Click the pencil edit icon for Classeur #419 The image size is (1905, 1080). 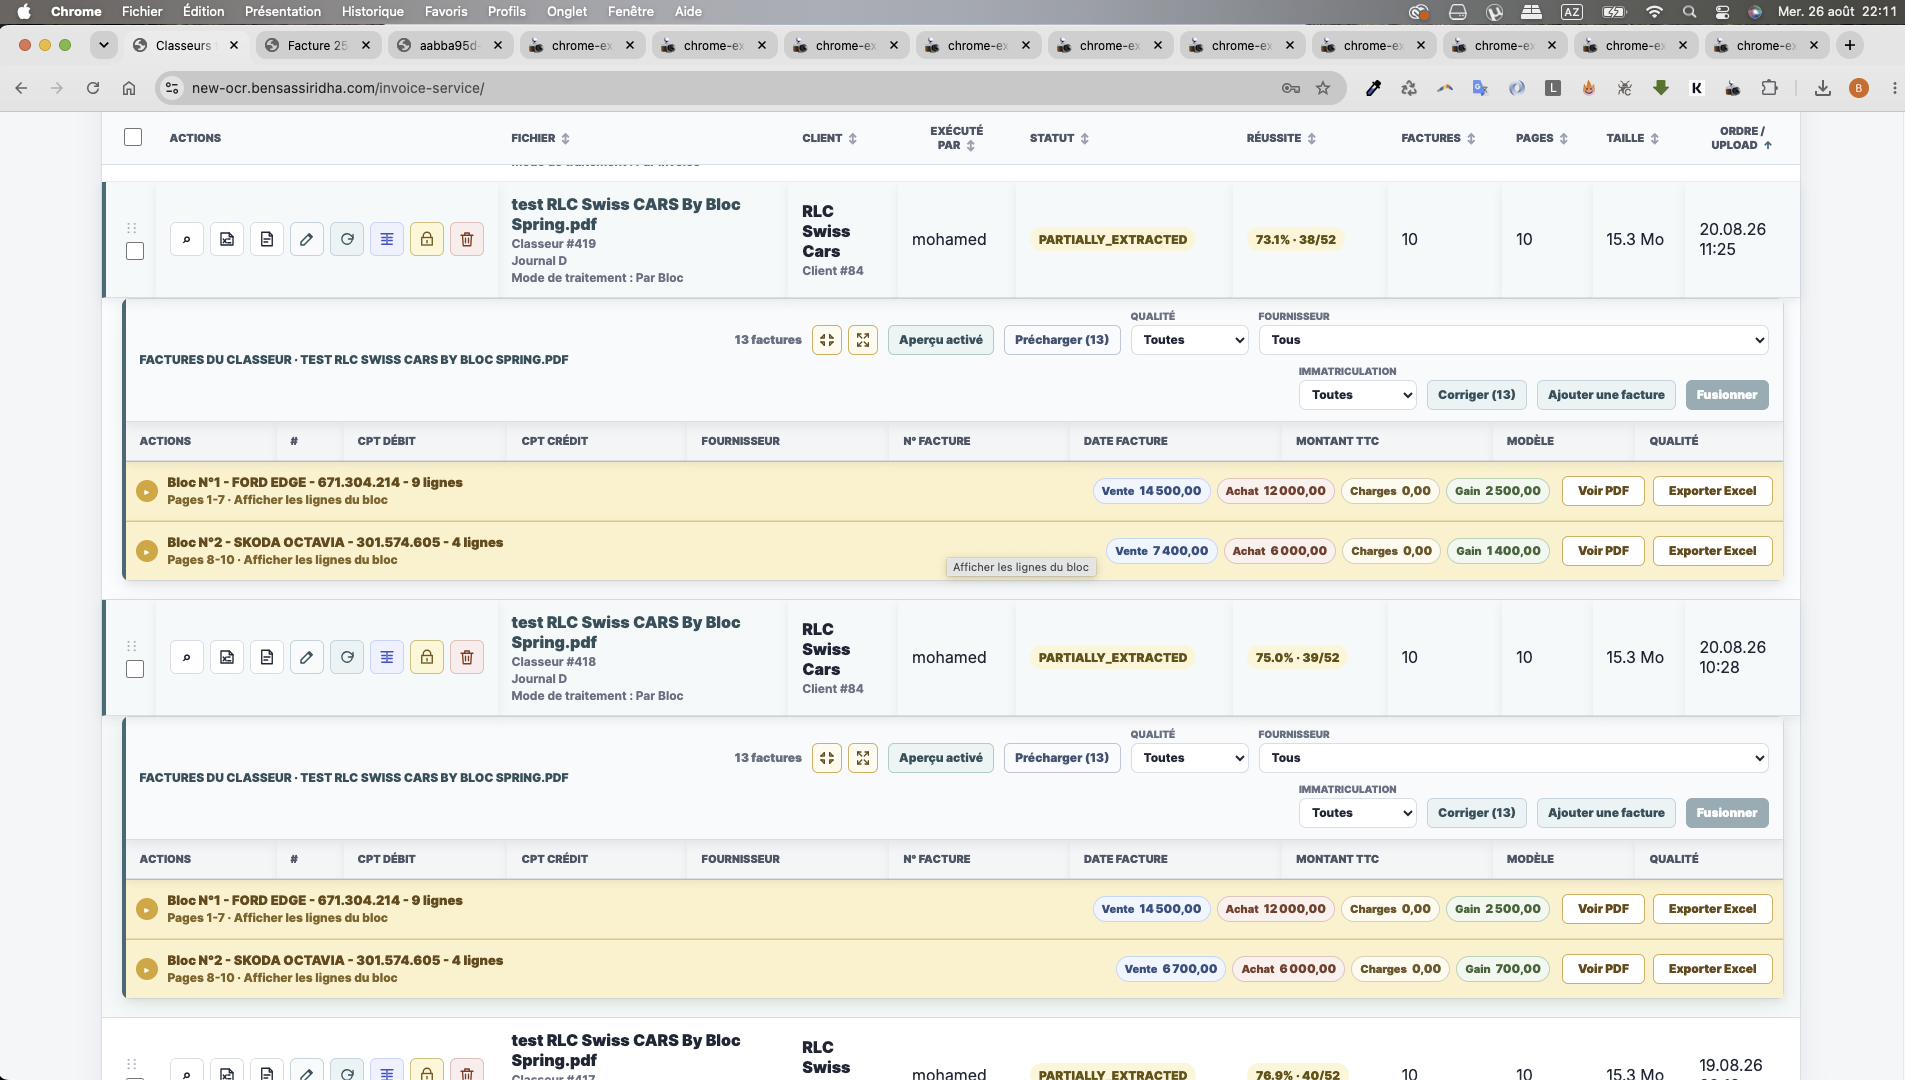click(x=307, y=239)
